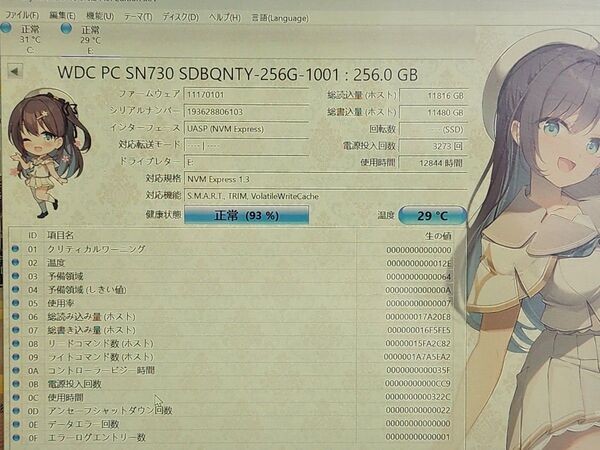This screenshot has width=600, height=450.
Task: Click the status icon for row 08
Action: [15, 343]
